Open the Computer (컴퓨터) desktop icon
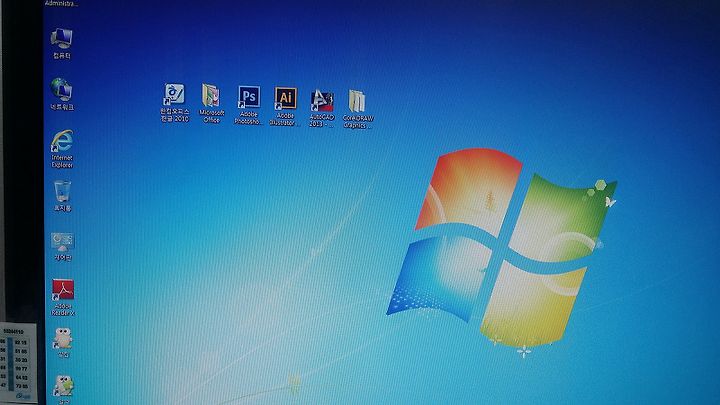 click(62, 43)
